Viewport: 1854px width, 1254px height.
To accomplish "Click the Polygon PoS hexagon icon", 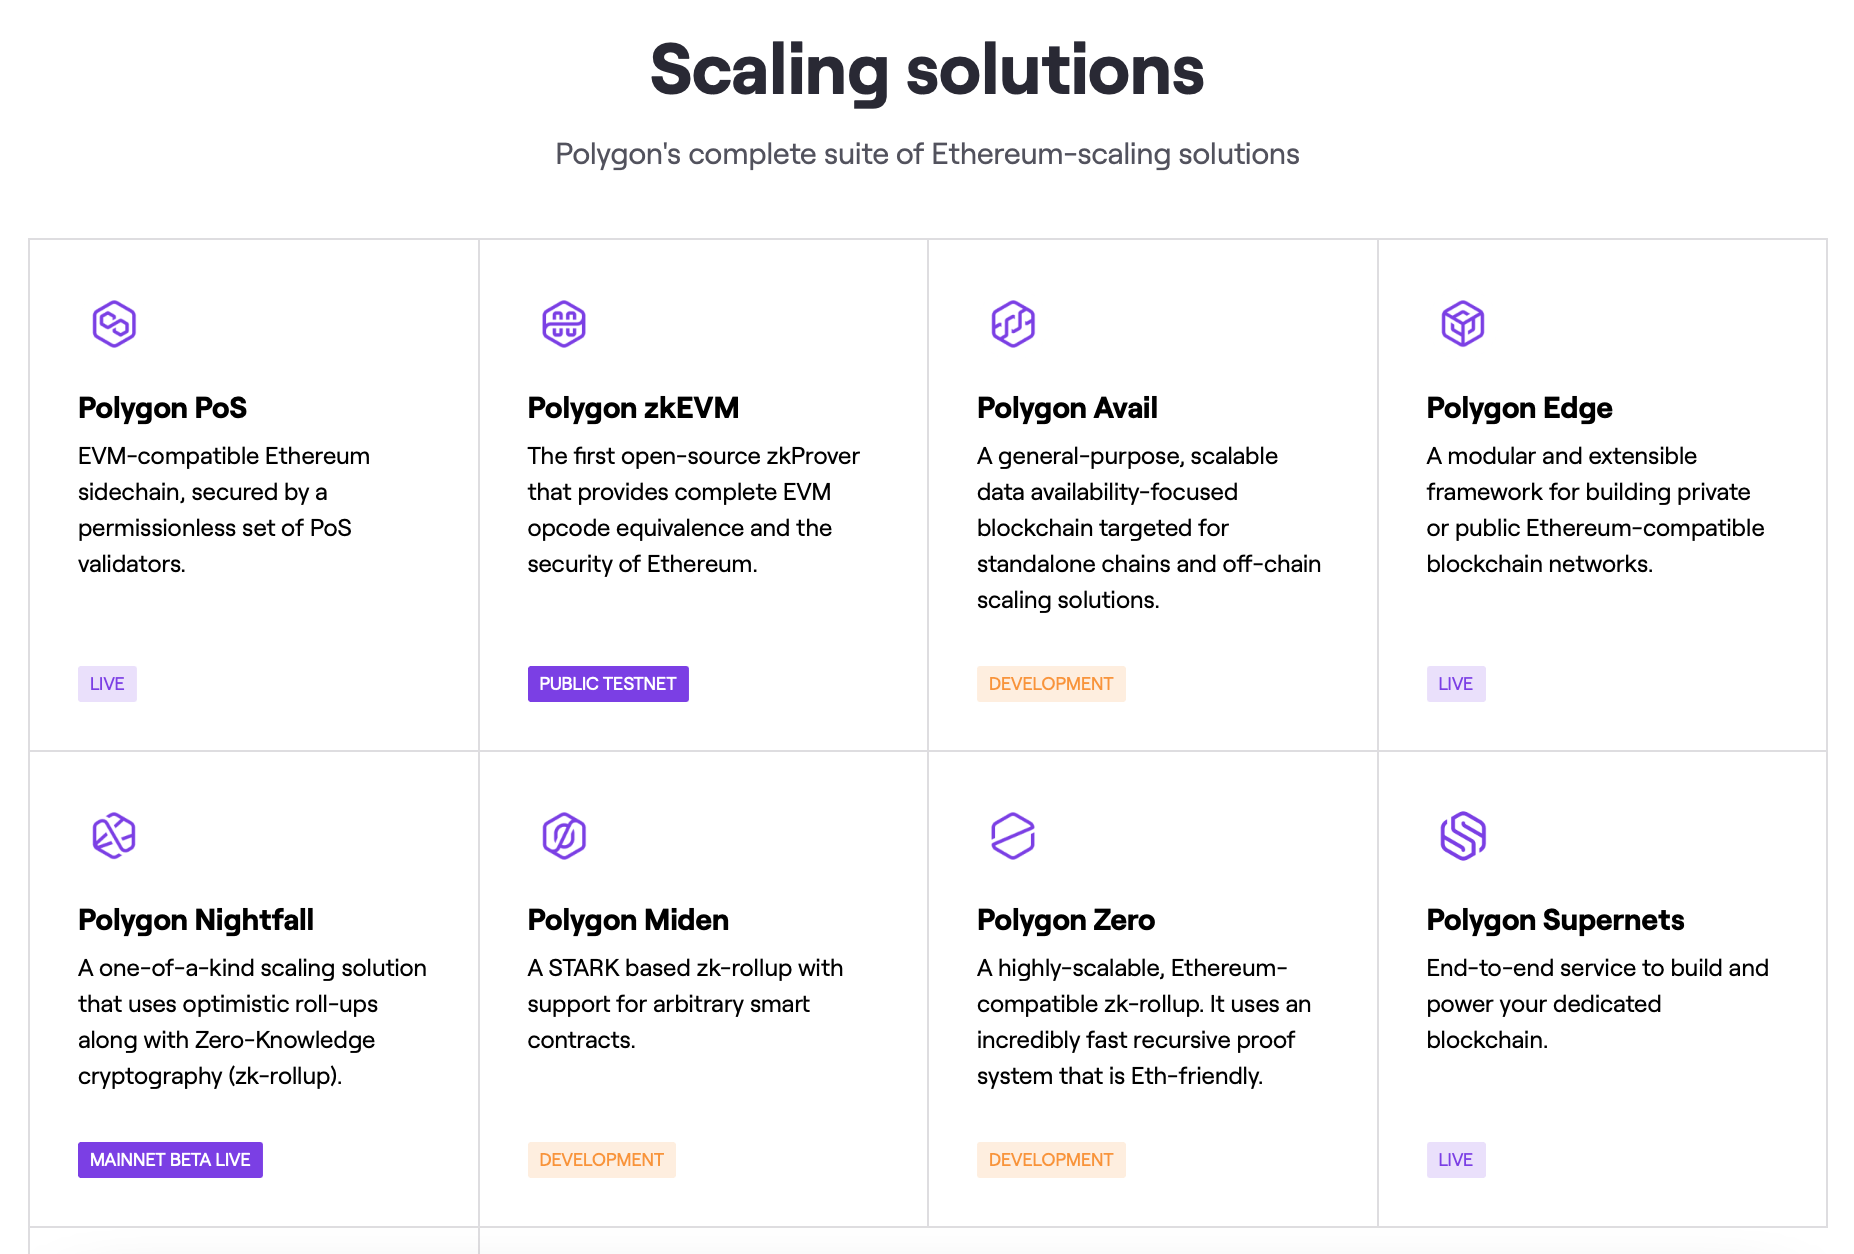I will click(x=114, y=324).
